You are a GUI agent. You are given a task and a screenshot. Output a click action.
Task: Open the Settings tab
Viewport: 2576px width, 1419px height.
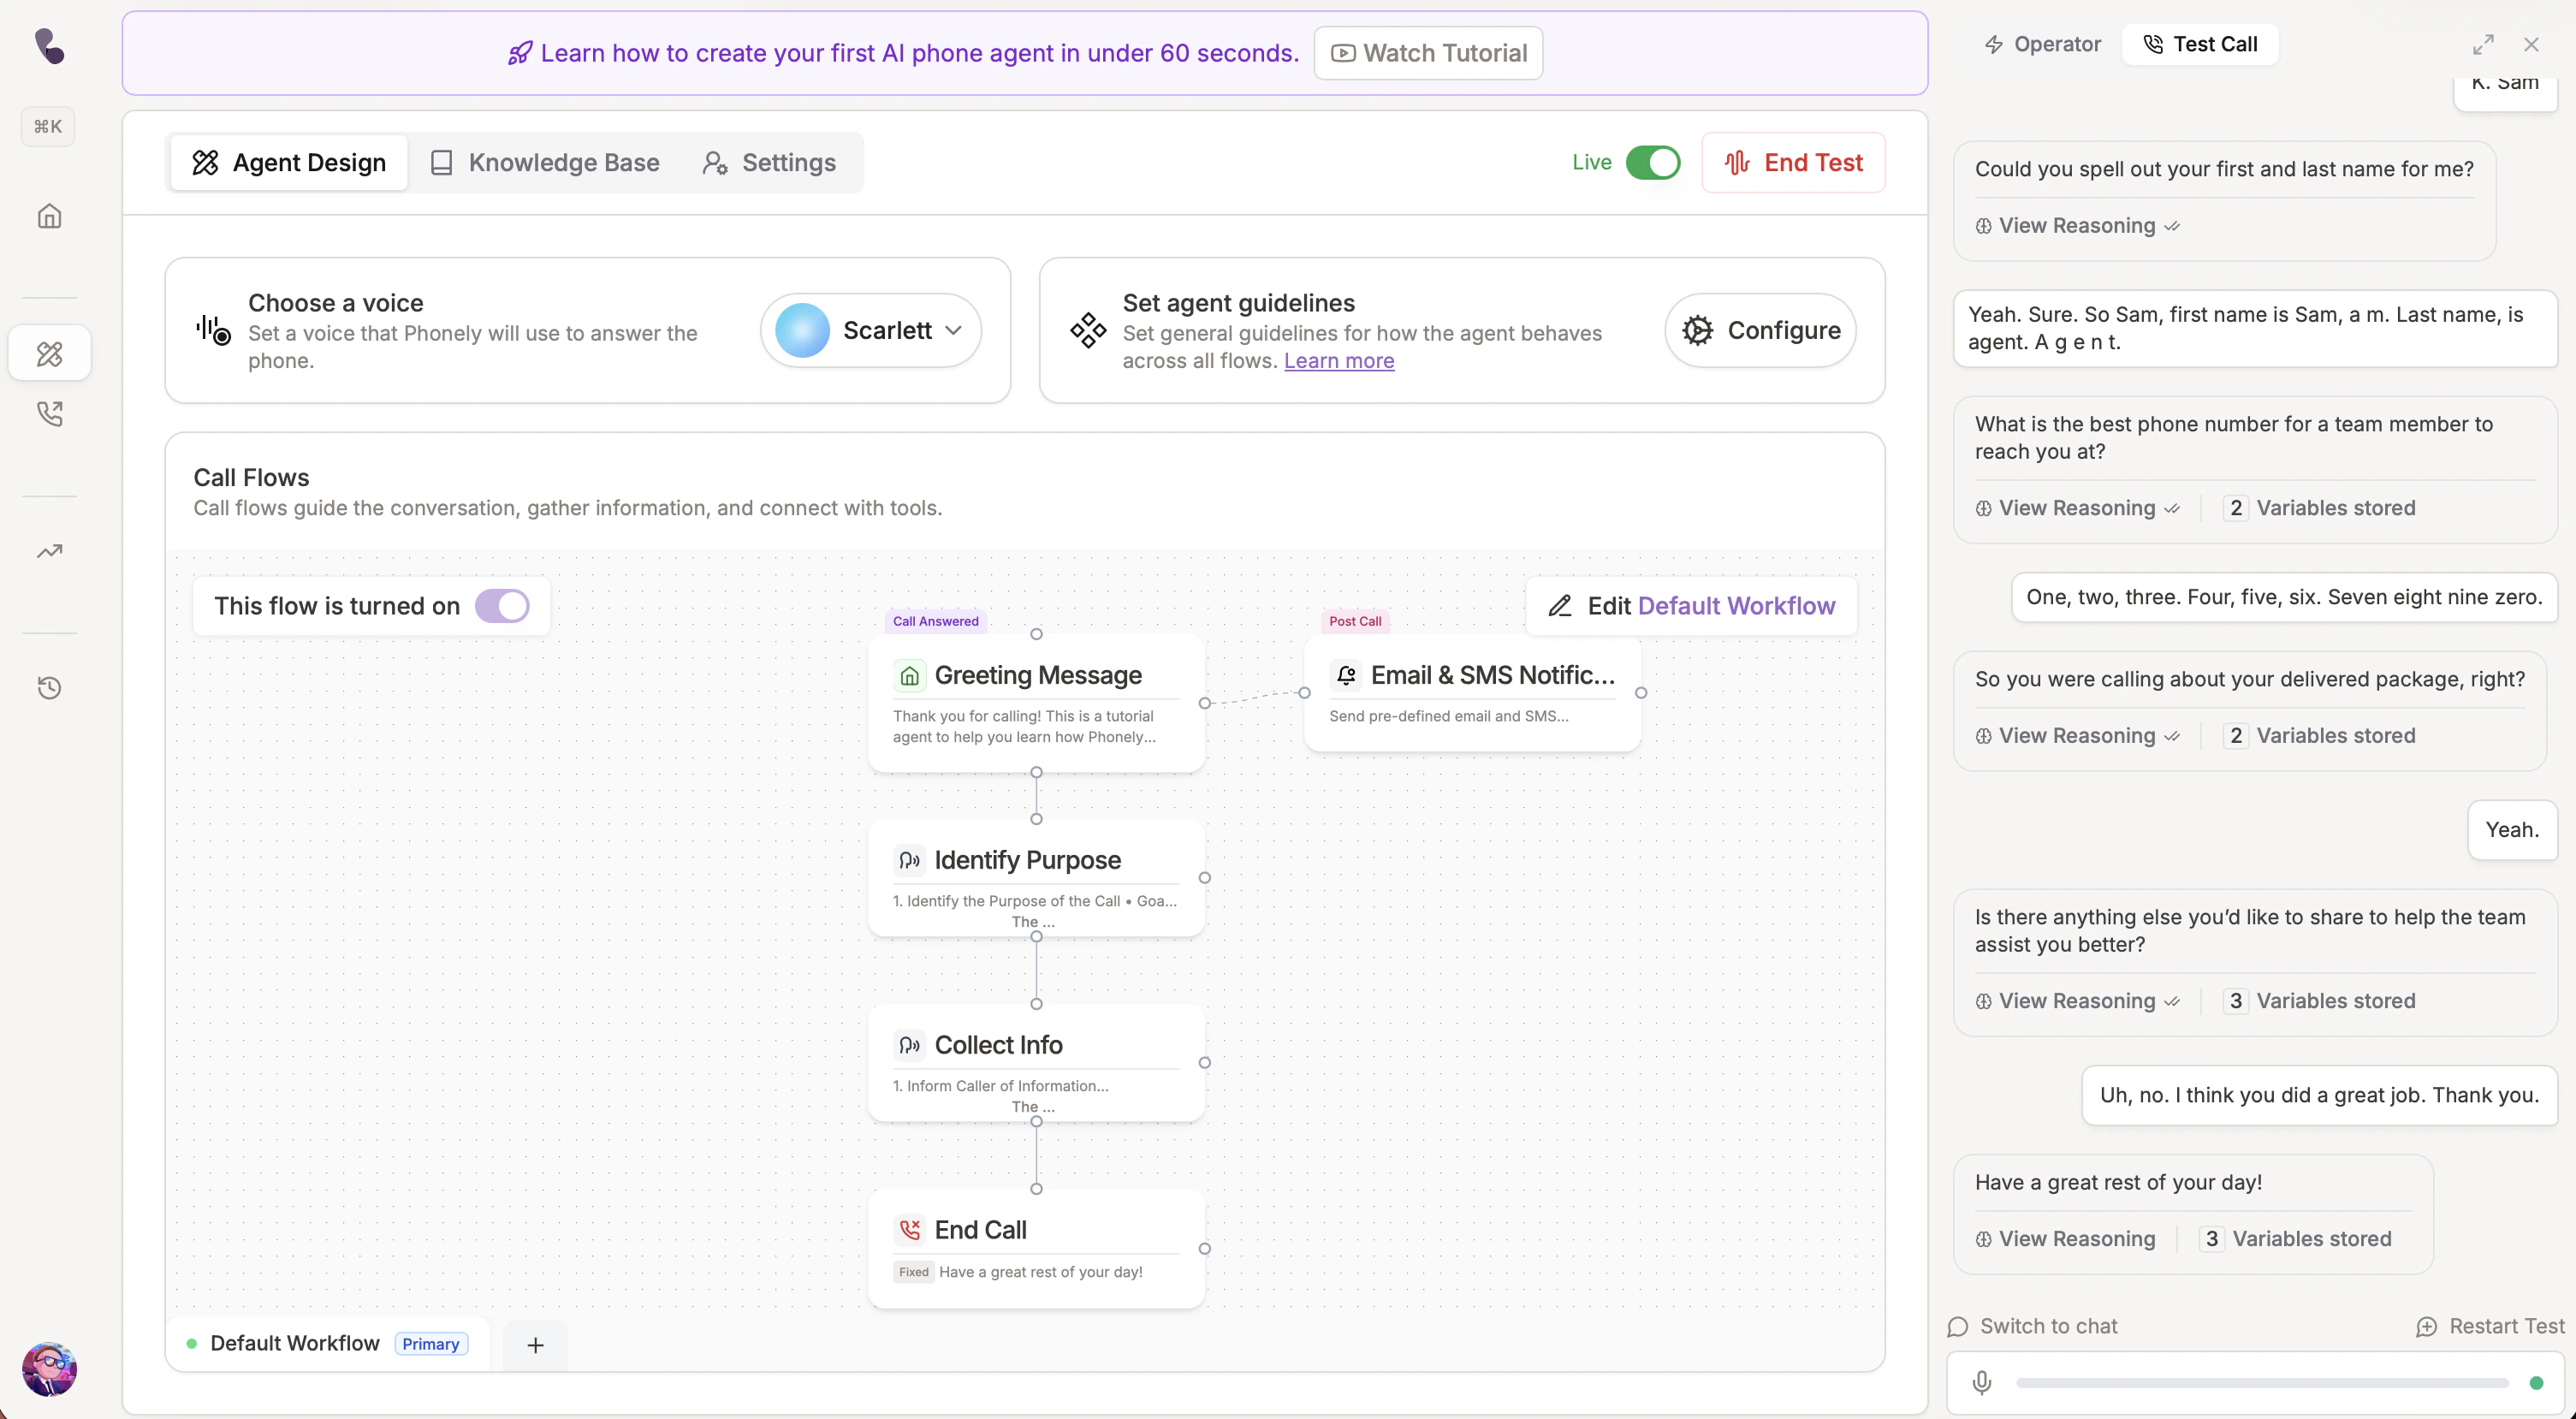pyautogui.click(x=769, y=162)
